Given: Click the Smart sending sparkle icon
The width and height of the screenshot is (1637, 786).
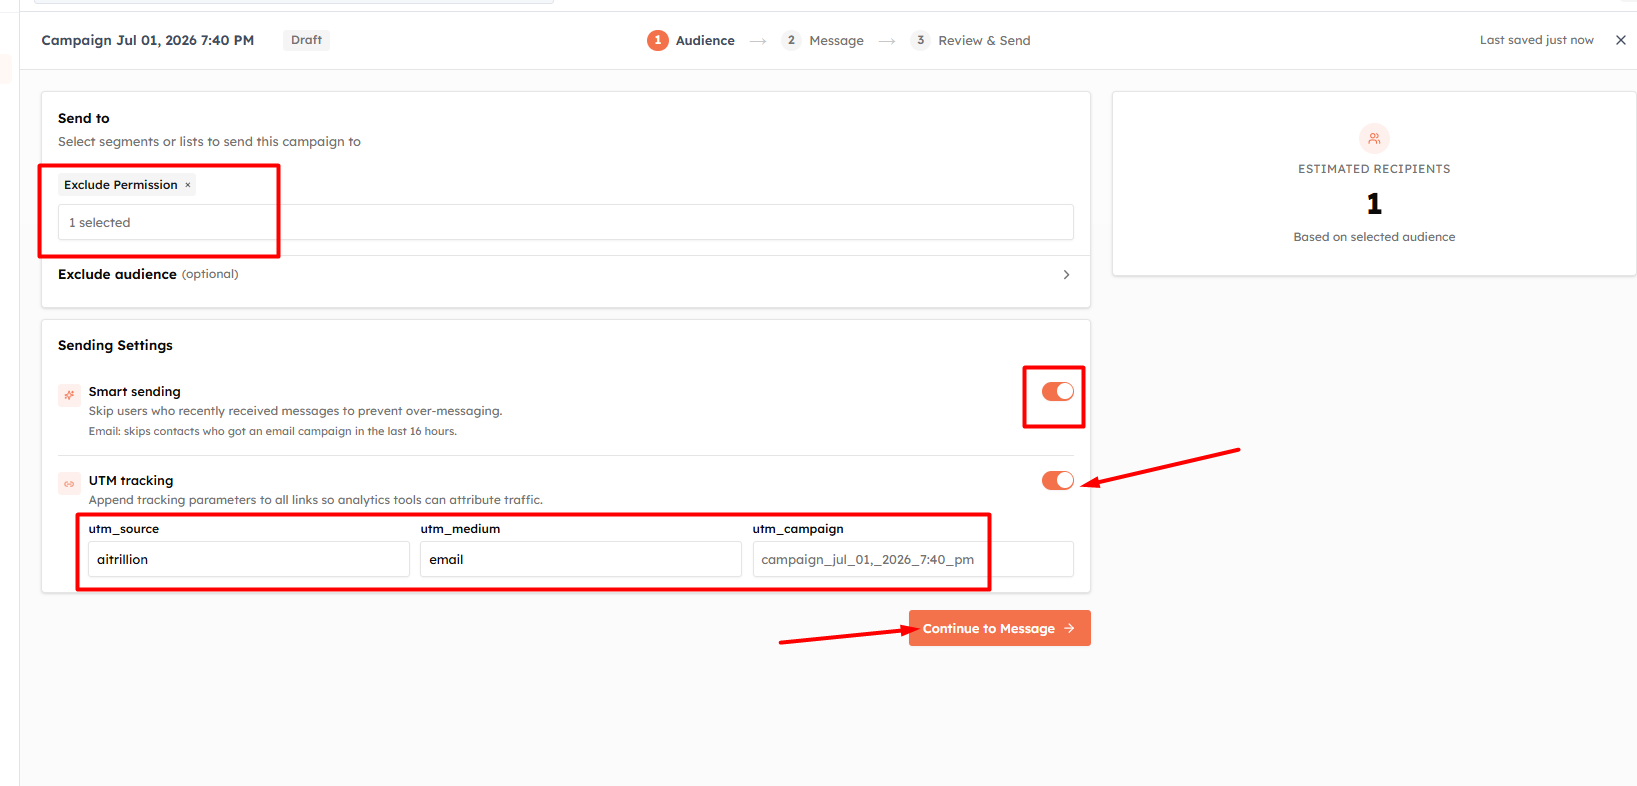Looking at the screenshot, I should click(x=69, y=395).
